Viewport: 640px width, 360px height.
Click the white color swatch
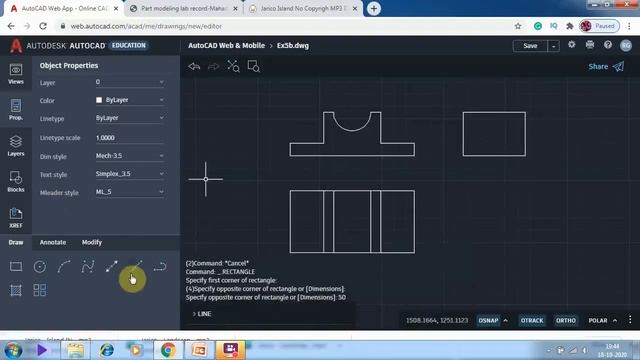[x=99, y=100]
